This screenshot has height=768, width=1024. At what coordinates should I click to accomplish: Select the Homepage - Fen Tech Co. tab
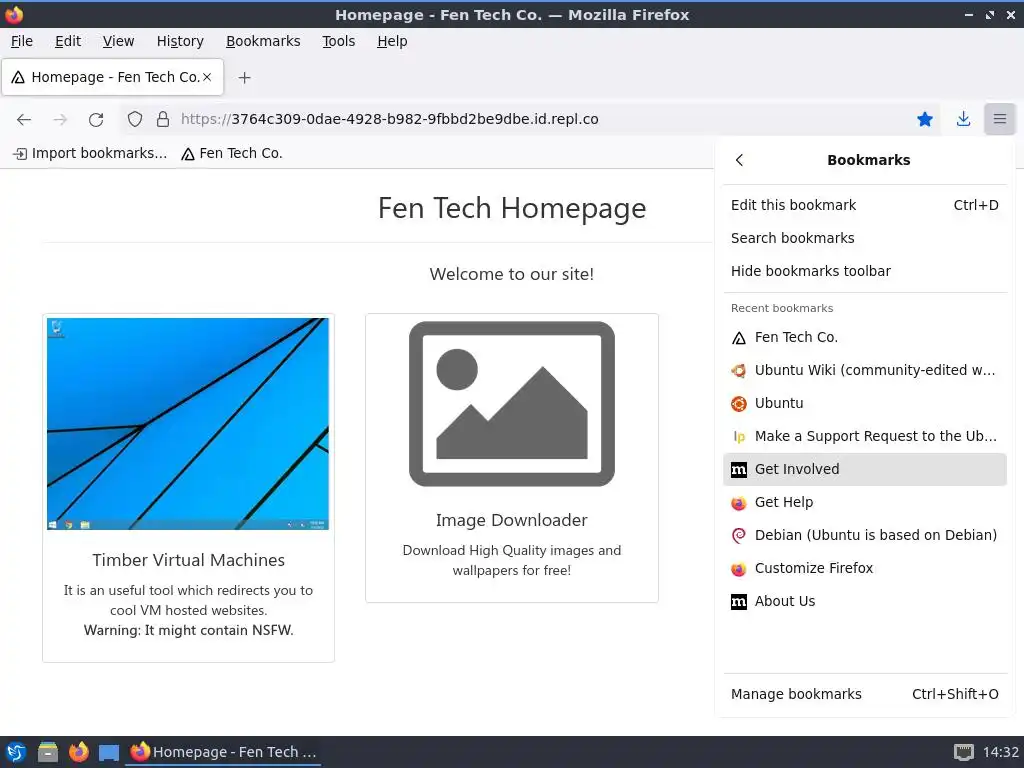pos(113,77)
